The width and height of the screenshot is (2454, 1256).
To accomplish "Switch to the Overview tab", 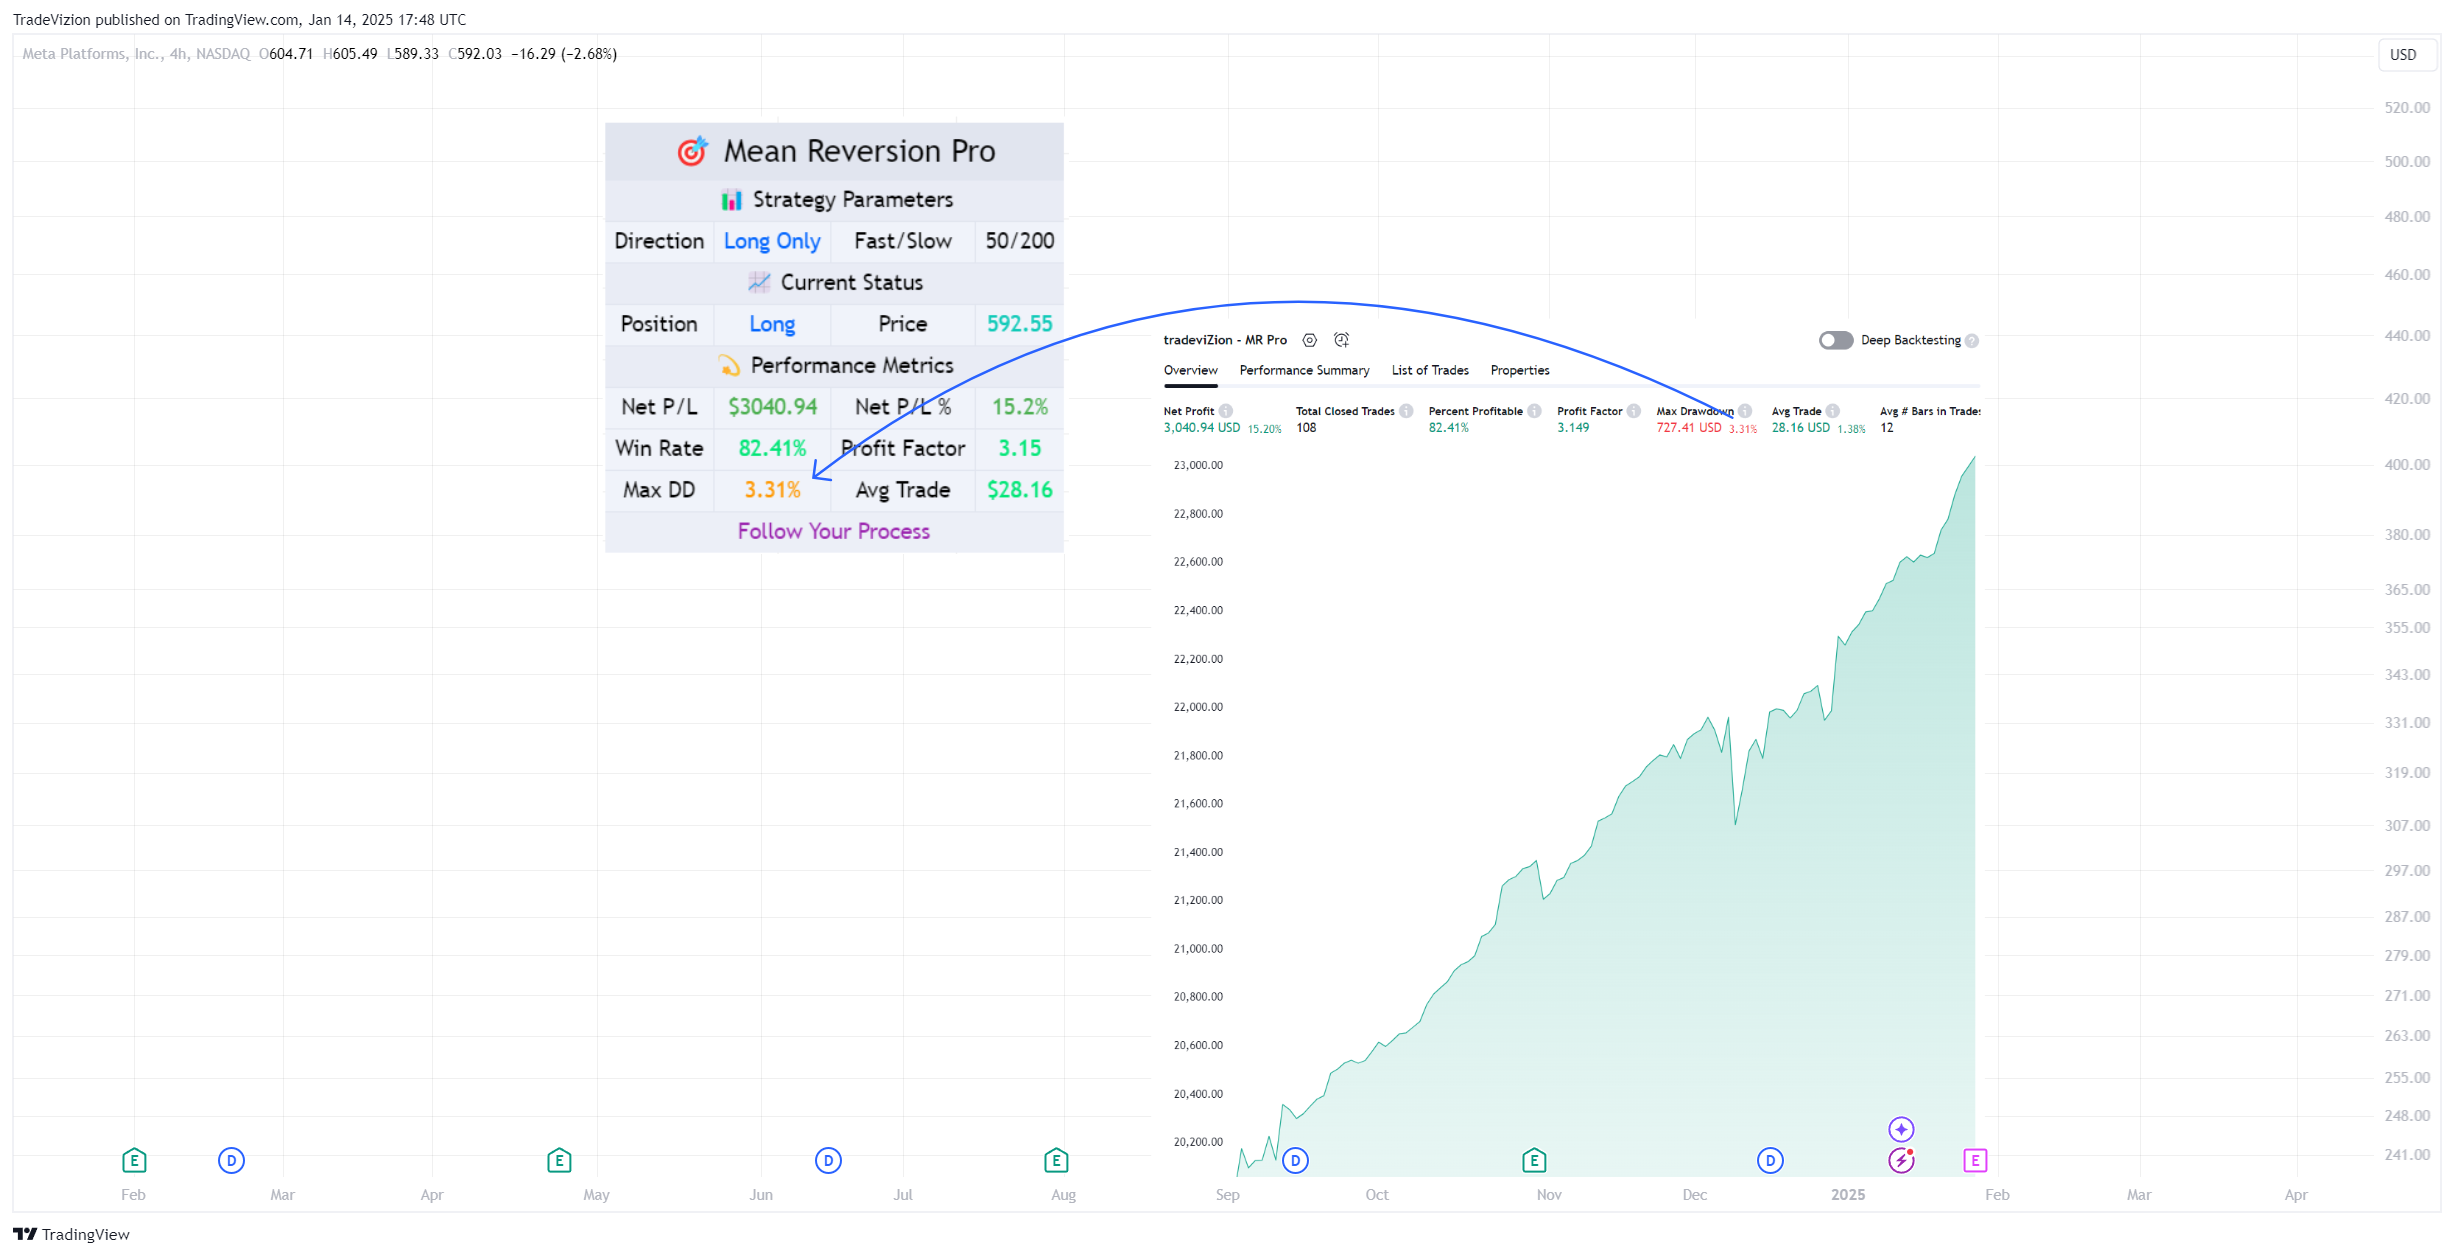I will (1191, 370).
